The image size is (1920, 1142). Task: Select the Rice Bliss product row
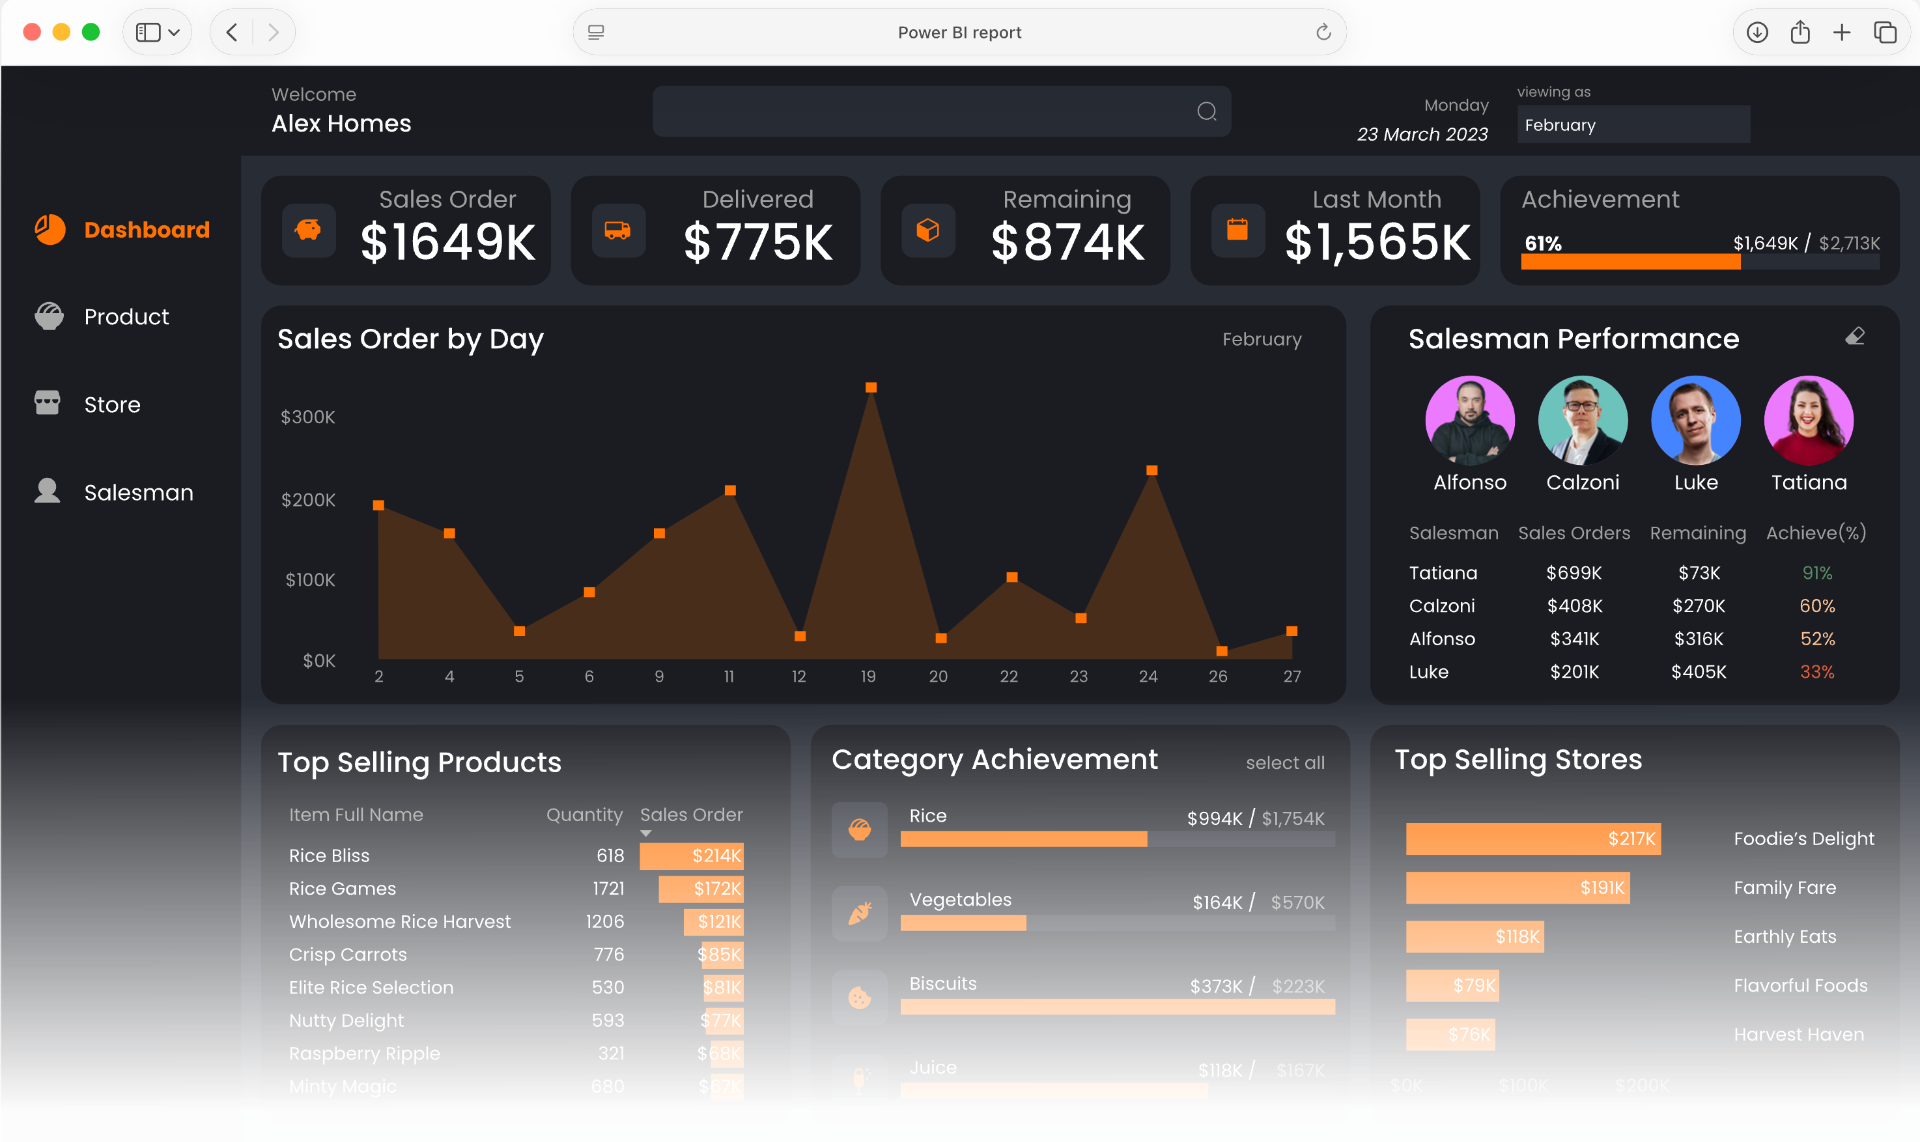[516, 856]
